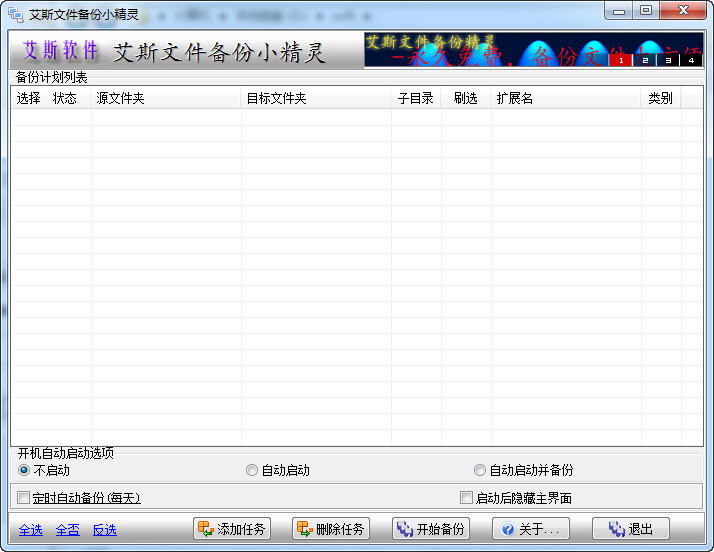Viewport: 714px width, 552px height.
Task: Minimize the 艾斯文件备份小精灵 window
Action: (618, 10)
